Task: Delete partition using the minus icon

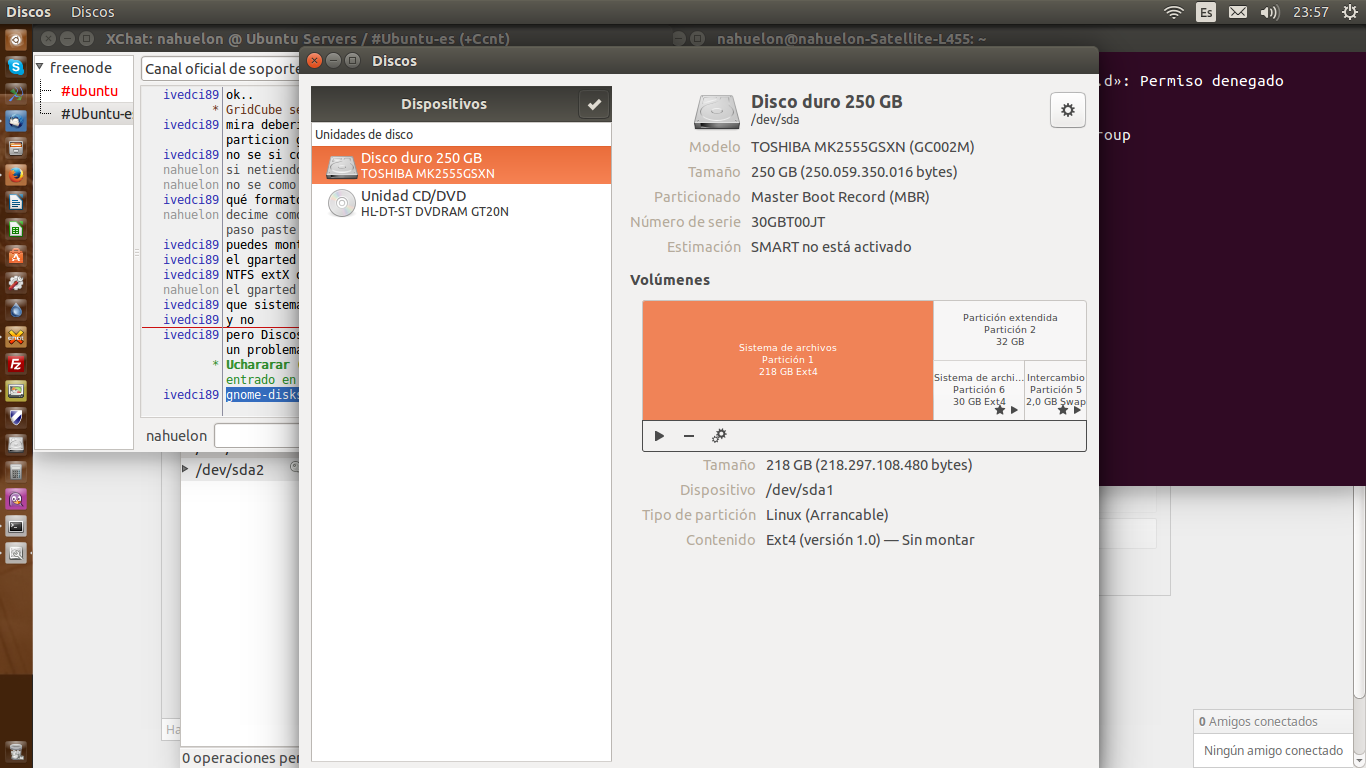Action: coord(689,436)
